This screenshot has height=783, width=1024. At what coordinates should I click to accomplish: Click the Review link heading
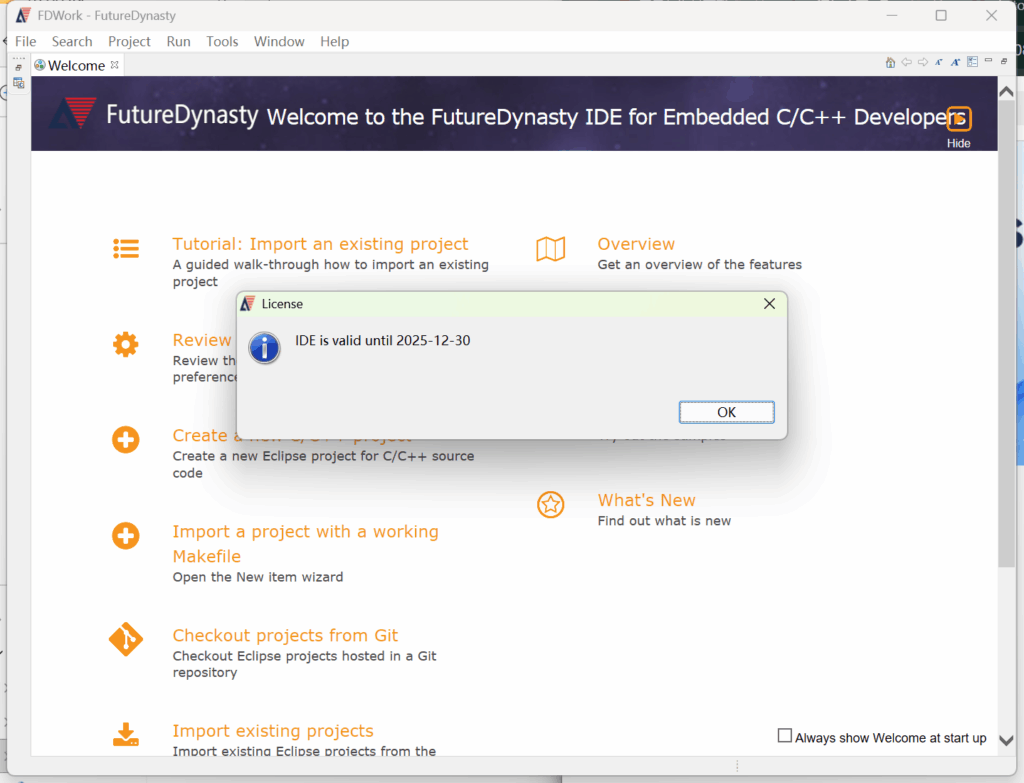pyautogui.click(x=202, y=340)
